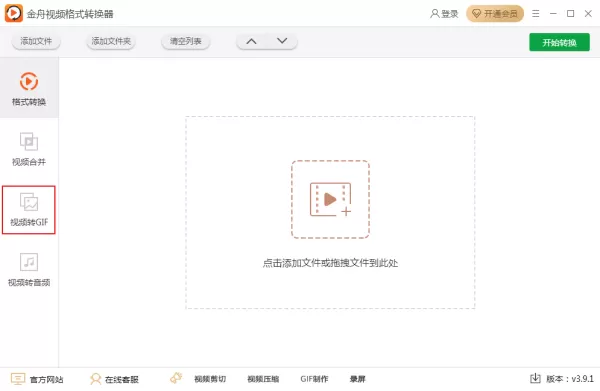This screenshot has height=391, width=600.
Task: Open login via 登录
Action: [444, 14]
